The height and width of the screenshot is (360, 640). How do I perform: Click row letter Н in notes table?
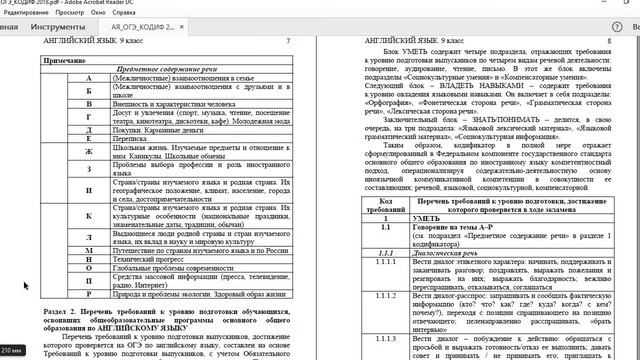(89, 259)
